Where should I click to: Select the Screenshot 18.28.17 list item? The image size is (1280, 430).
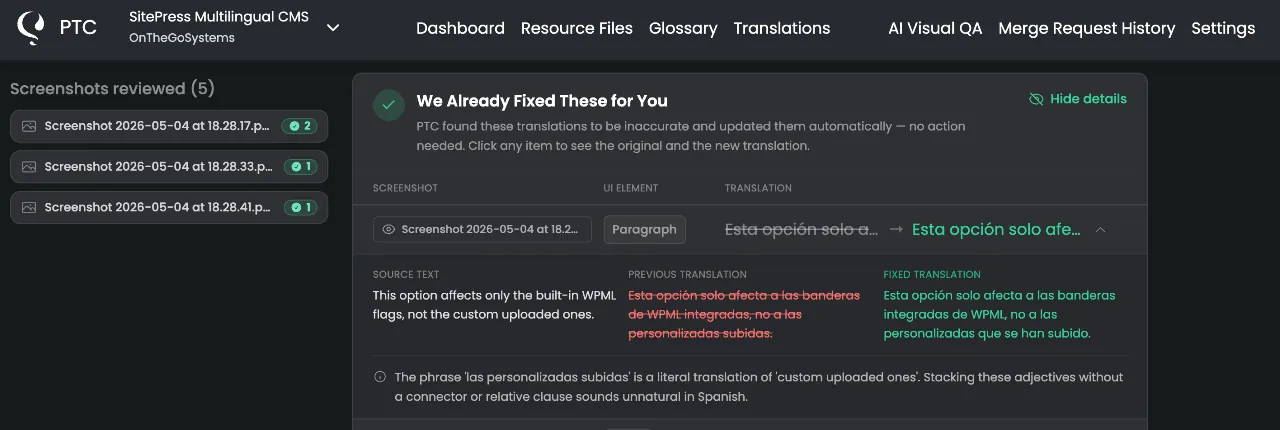[x=169, y=126]
